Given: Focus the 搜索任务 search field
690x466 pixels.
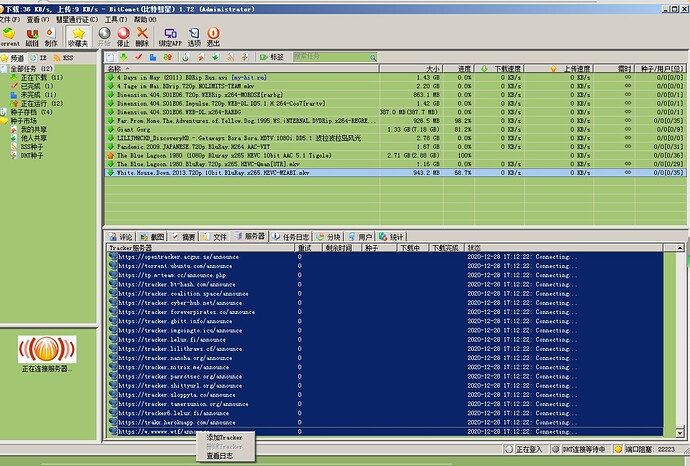Looking at the screenshot, I should click(331, 57).
